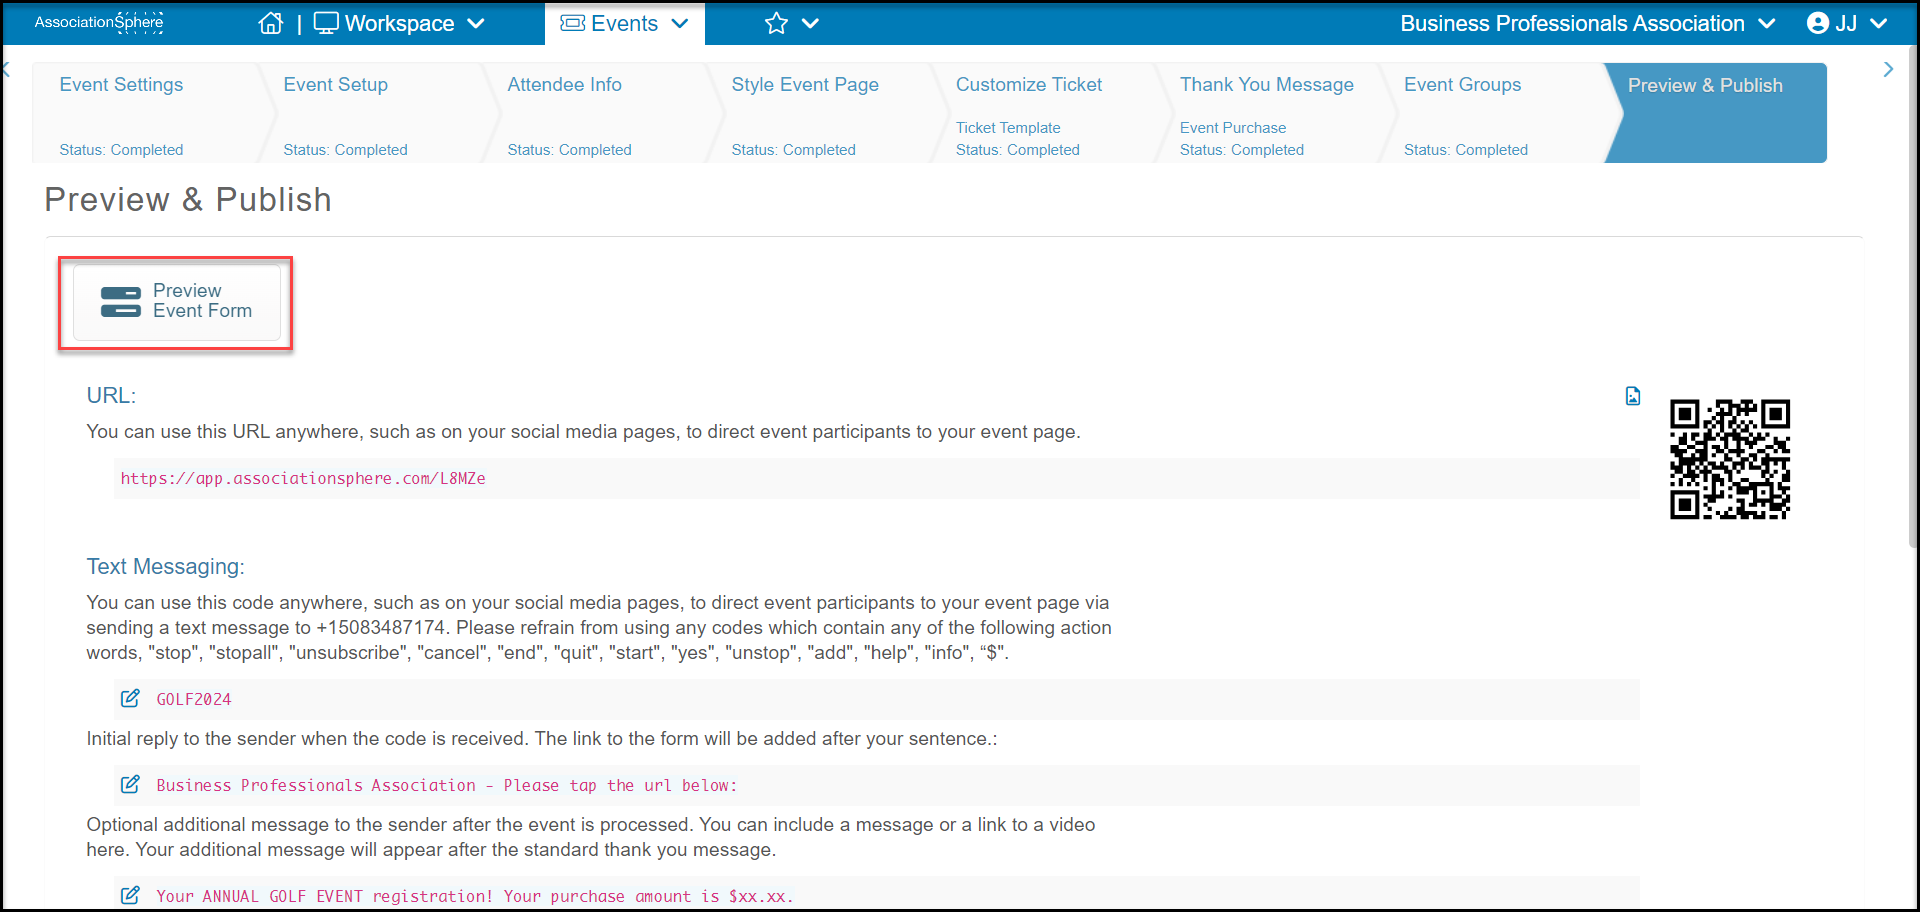Select the Preview & Publish step
This screenshot has height=912, width=1920.
[1716, 113]
